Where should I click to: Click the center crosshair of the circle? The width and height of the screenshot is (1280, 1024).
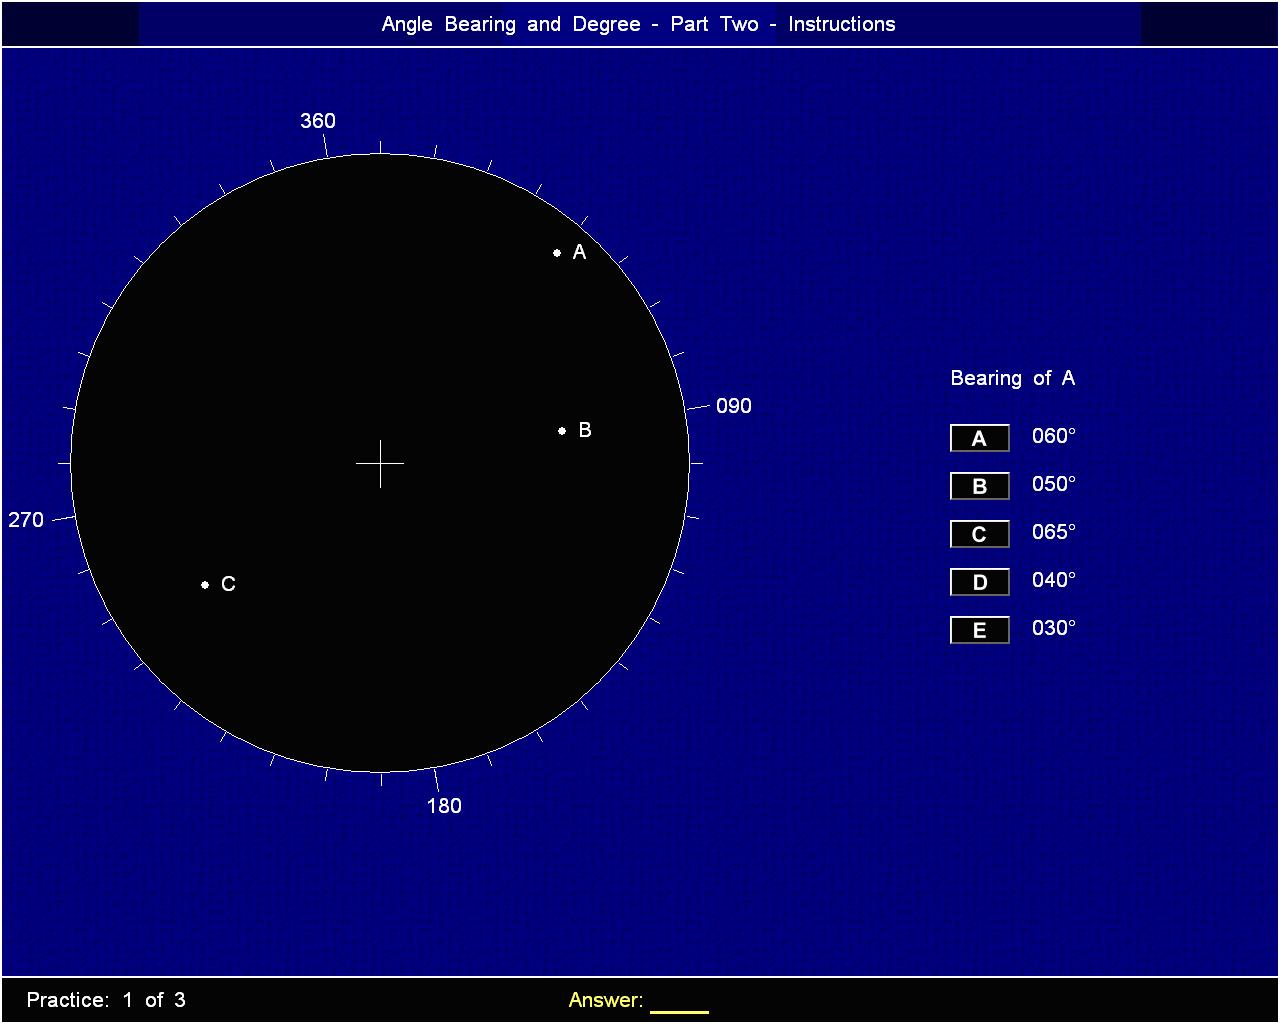tap(380, 463)
